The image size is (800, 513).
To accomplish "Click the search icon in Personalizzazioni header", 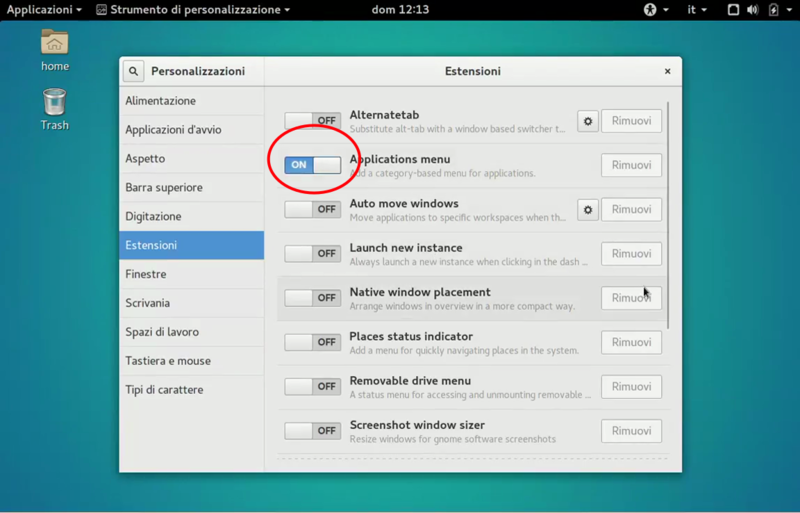I will pos(133,72).
